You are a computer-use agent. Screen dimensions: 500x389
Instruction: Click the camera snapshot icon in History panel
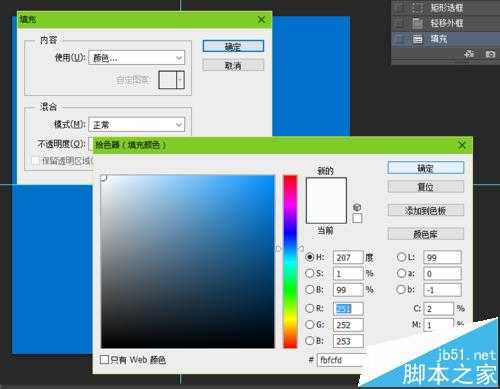490,54
